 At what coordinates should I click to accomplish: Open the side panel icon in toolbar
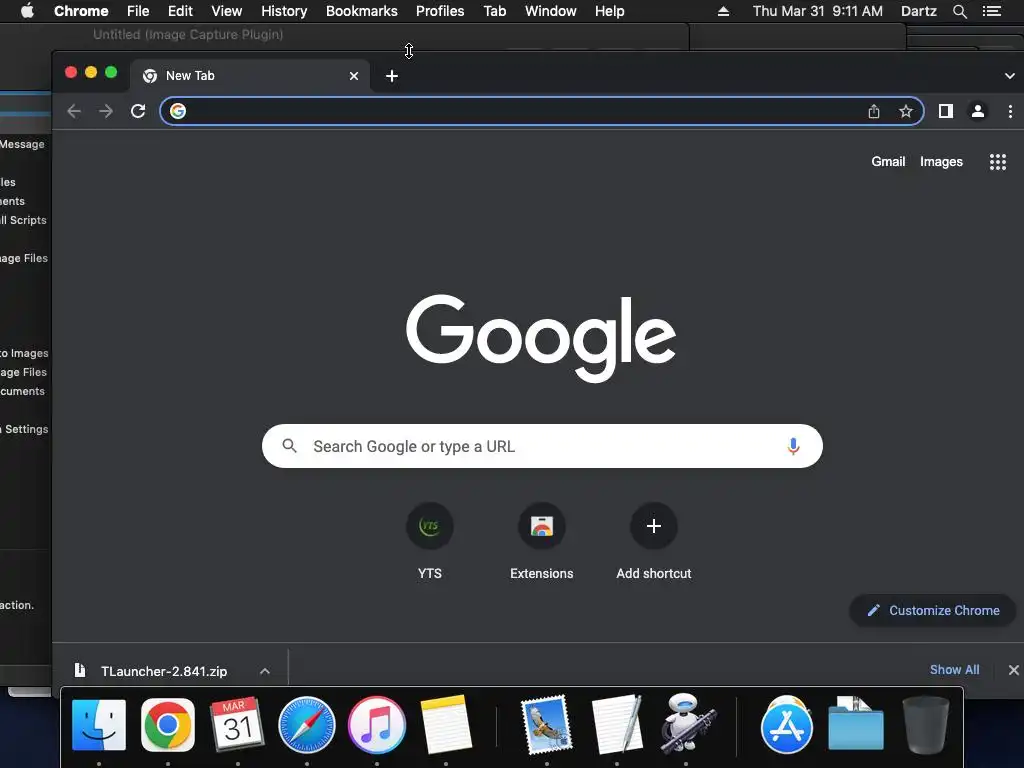(946, 111)
